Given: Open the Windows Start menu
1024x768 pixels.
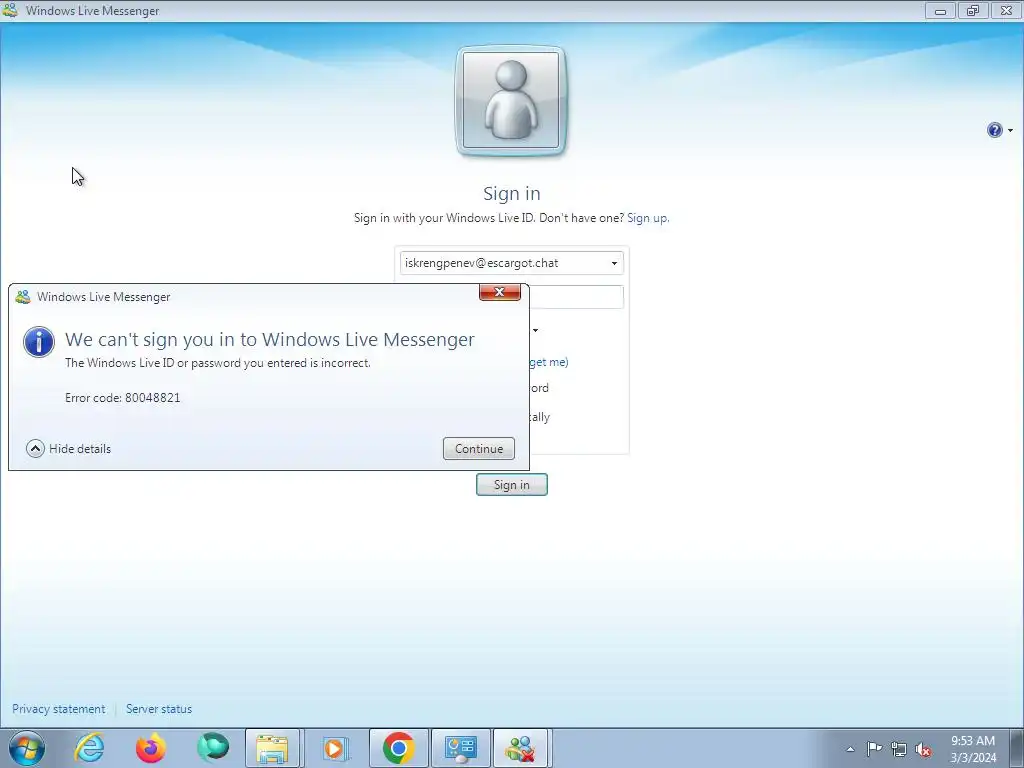Looking at the screenshot, I should coord(27,748).
